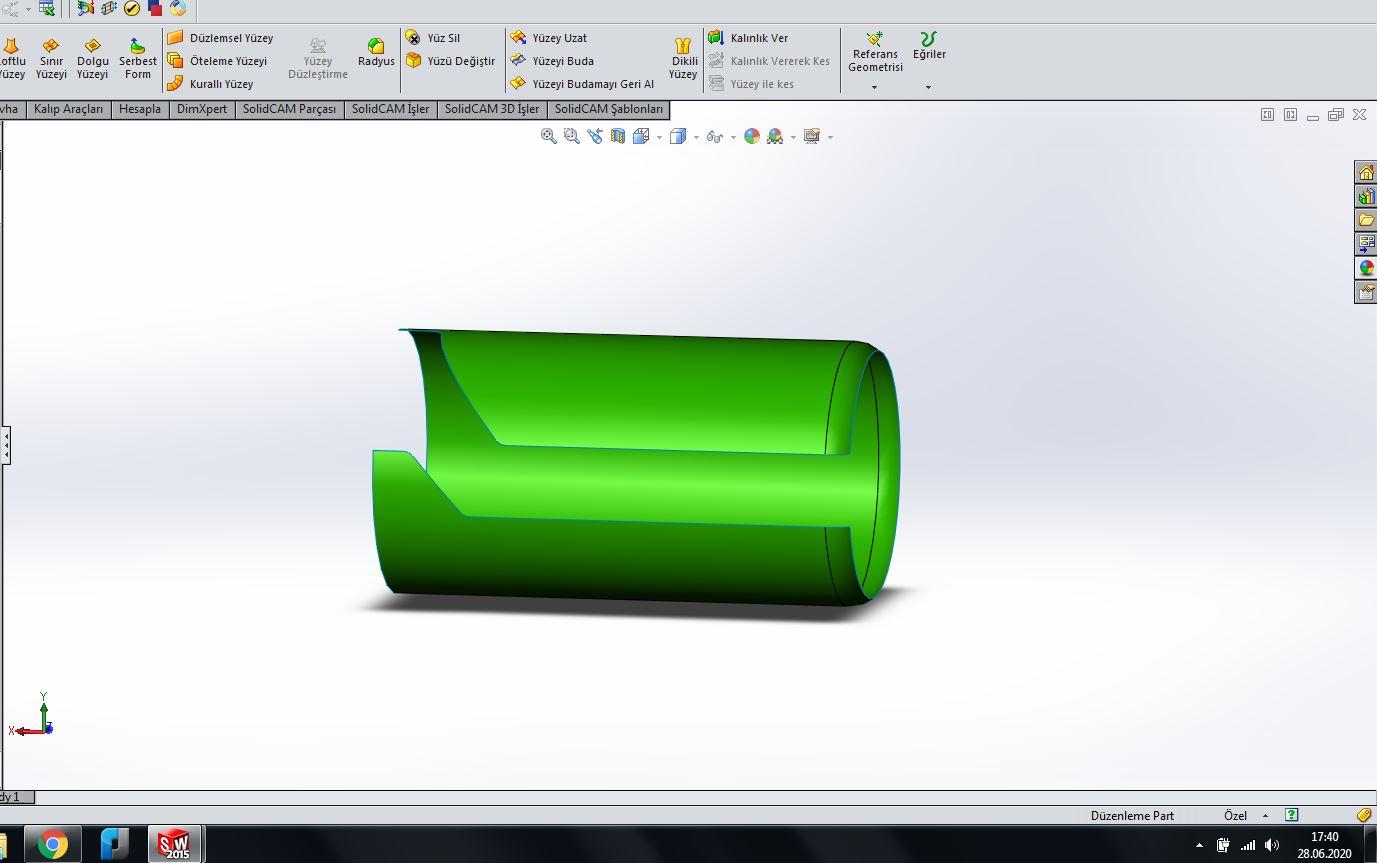Choose the Serbest Form tool
Viewport: 1377px width, 863px height.
[138, 59]
